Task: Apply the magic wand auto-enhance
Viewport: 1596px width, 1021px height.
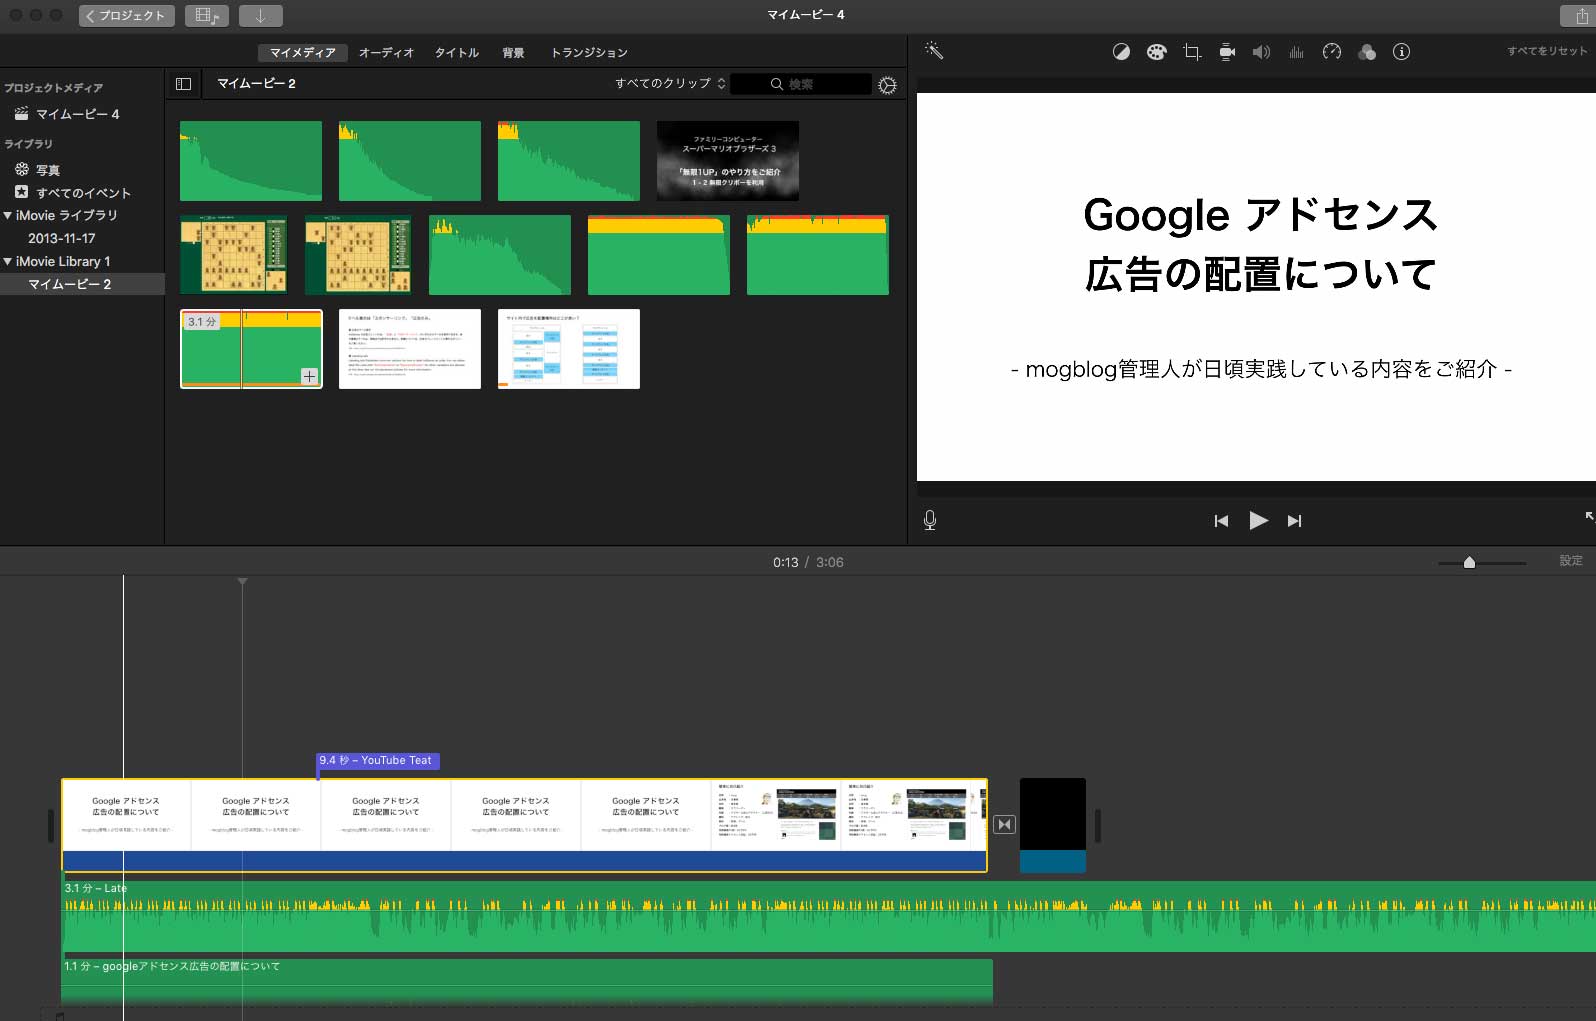Action: click(x=934, y=51)
